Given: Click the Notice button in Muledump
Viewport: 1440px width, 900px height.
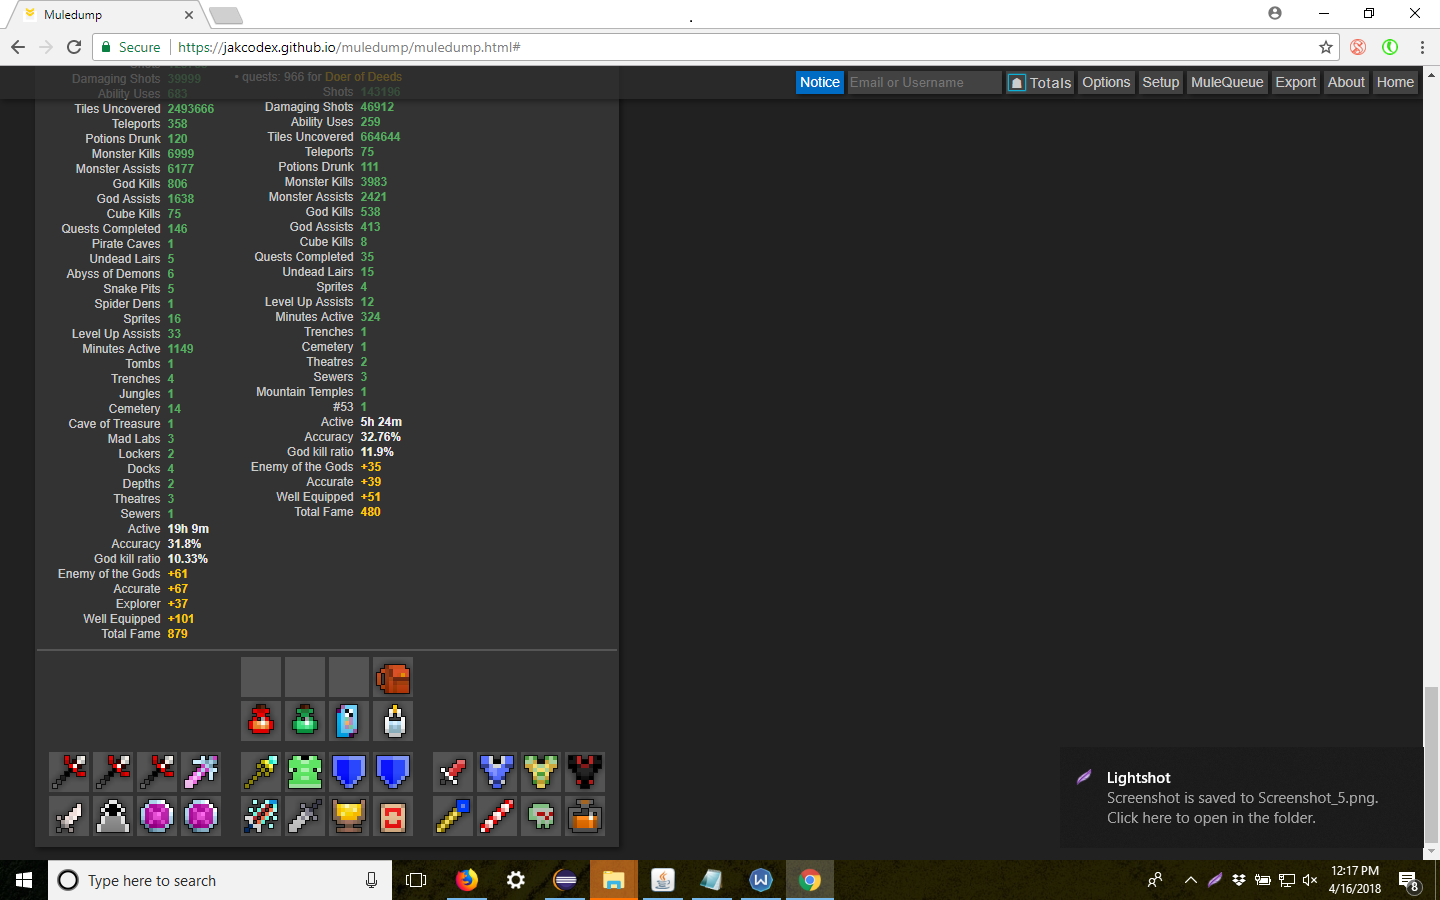Looking at the screenshot, I should pos(820,82).
